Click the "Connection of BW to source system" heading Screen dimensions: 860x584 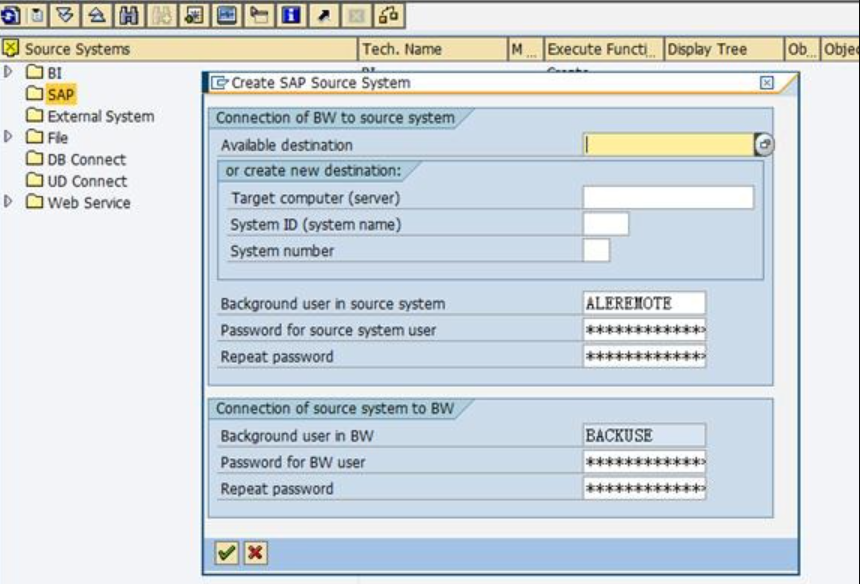(x=335, y=118)
